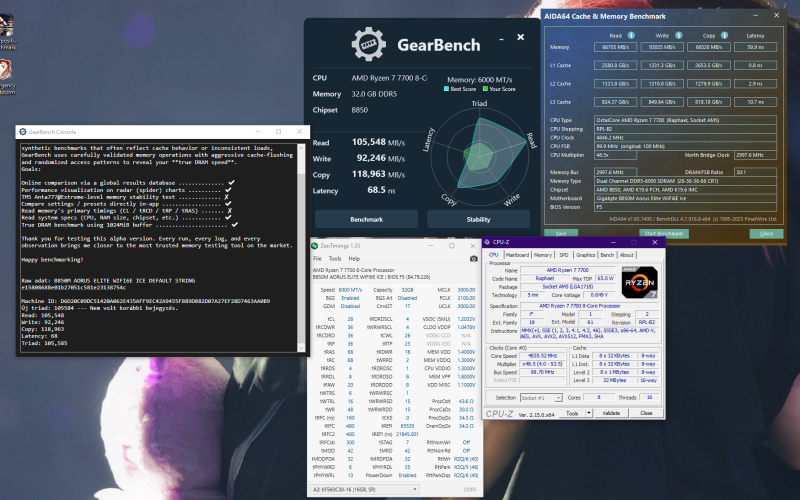Click the Core Speed value in CPU-Z
Image resolution: width=800 pixels, height=500 pixels.
pyautogui.click(x=542, y=356)
